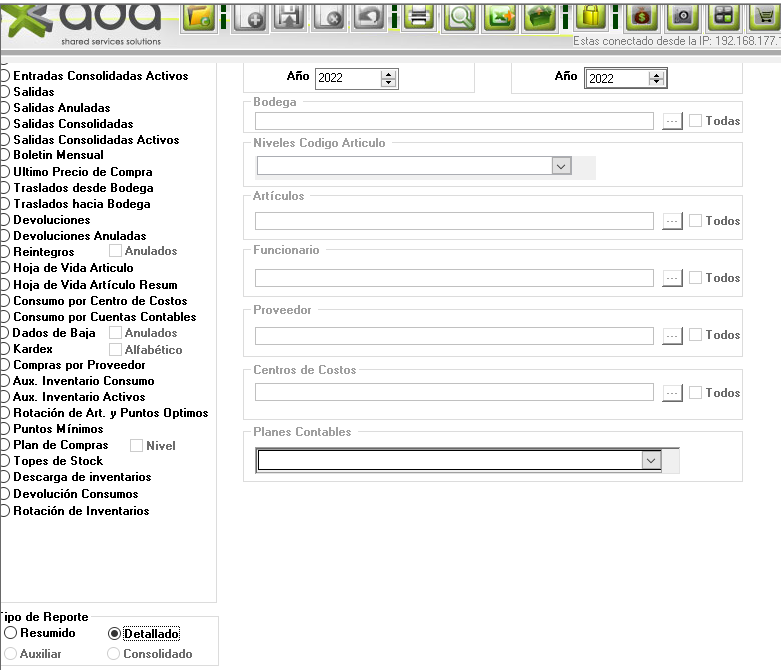Viewport: 781px width, 670px height.
Task: Increase the left Año value with the spinner
Action: click(x=389, y=74)
